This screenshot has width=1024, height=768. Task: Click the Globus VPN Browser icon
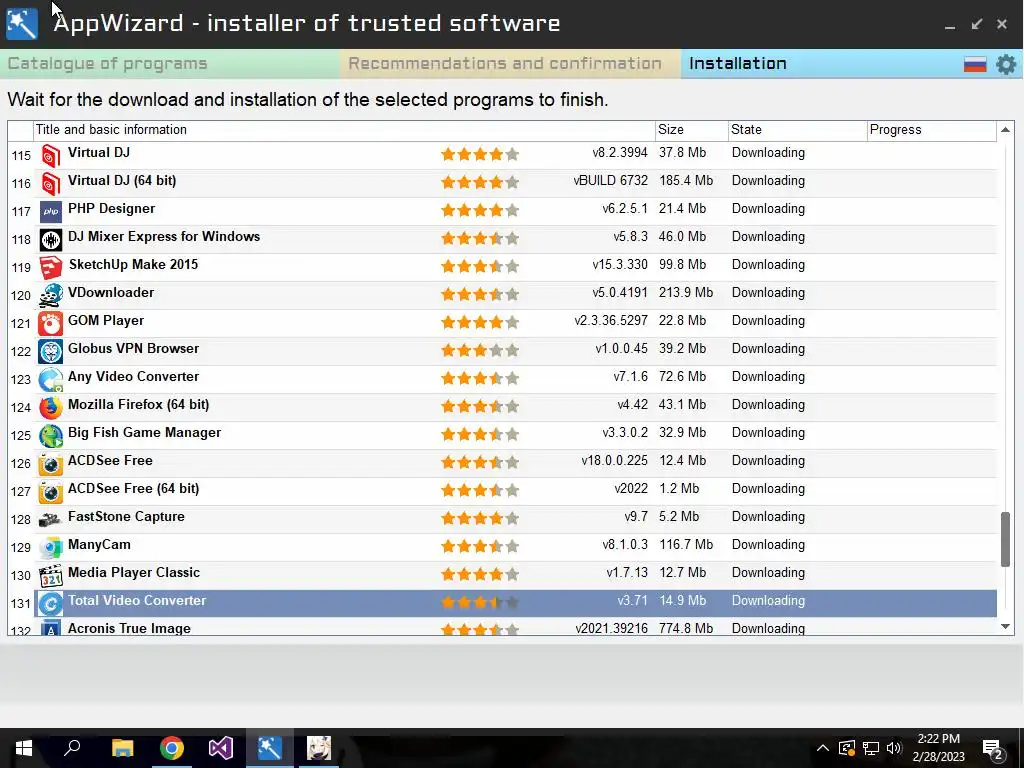[x=50, y=351]
